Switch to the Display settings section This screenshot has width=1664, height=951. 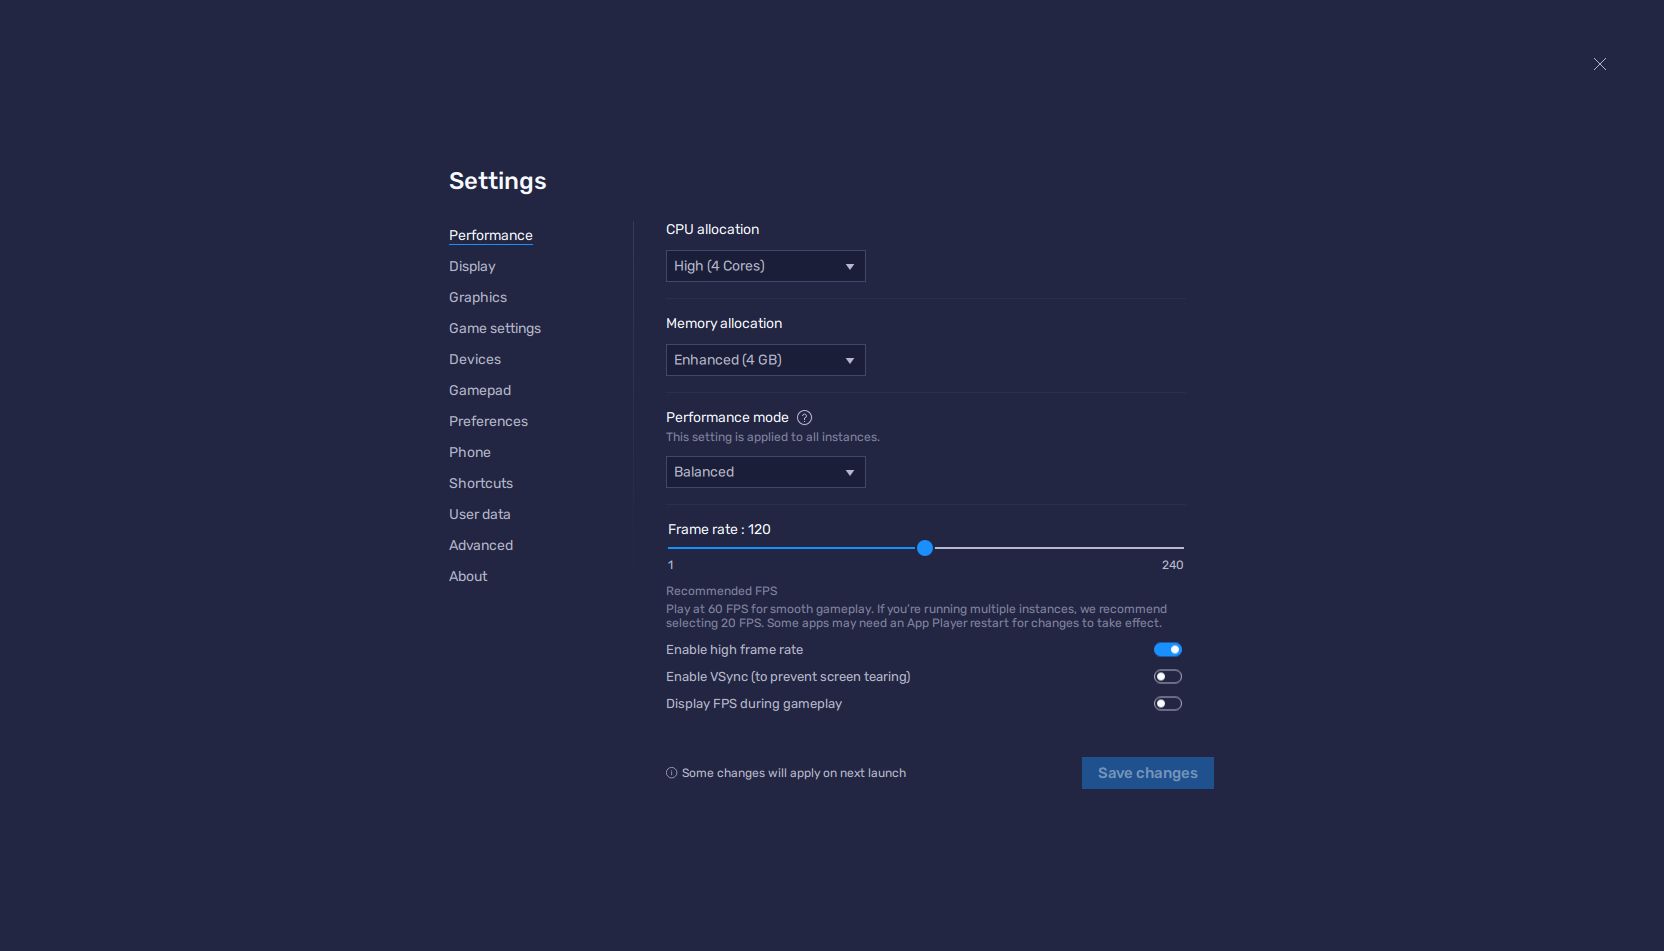471,266
